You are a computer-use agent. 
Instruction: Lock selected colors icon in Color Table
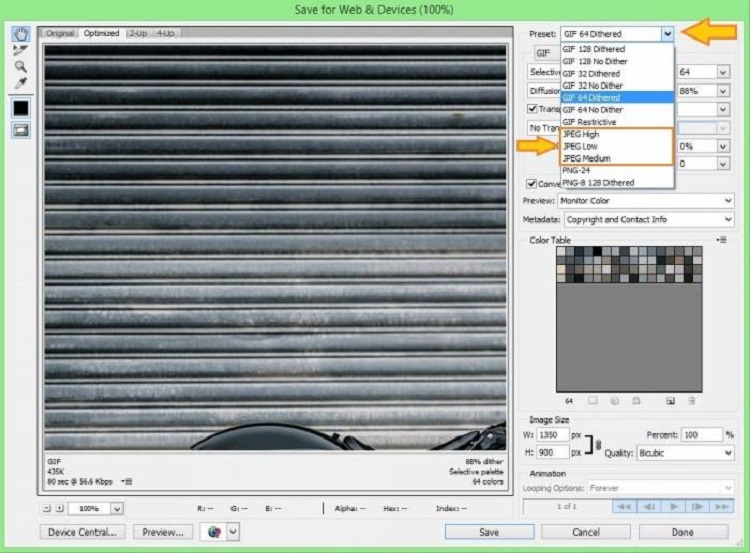tap(636, 400)
